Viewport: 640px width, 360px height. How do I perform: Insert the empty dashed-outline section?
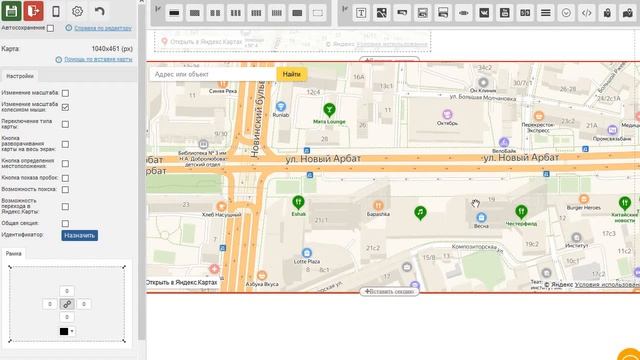pyautogui.click(x=318, y=13)
